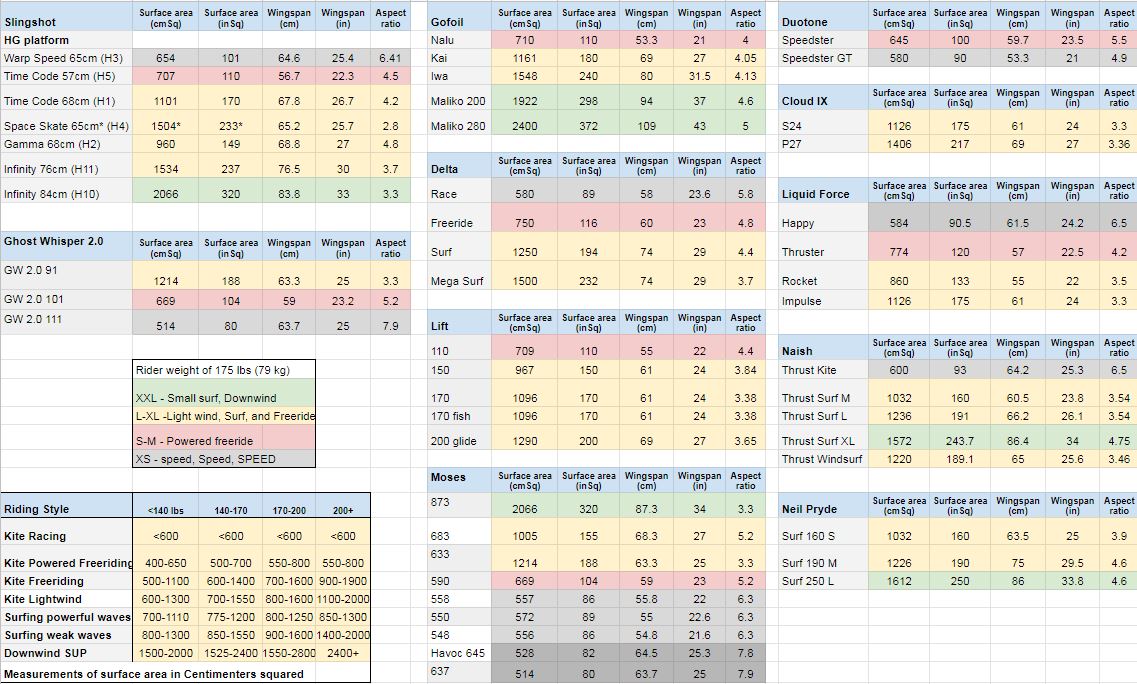Click the S-M - Powered freeride legend
The width and height of the screenshot is (1137, 684).
click(224, 438)
